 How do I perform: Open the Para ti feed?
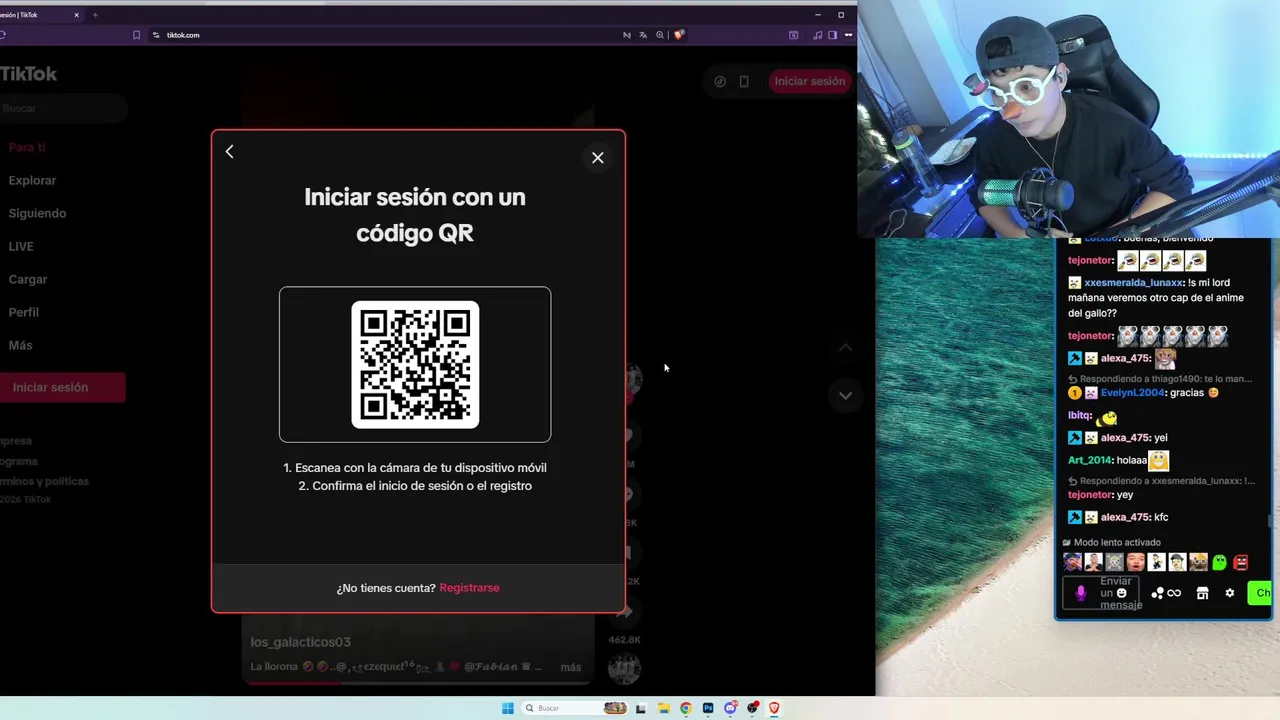27,147
